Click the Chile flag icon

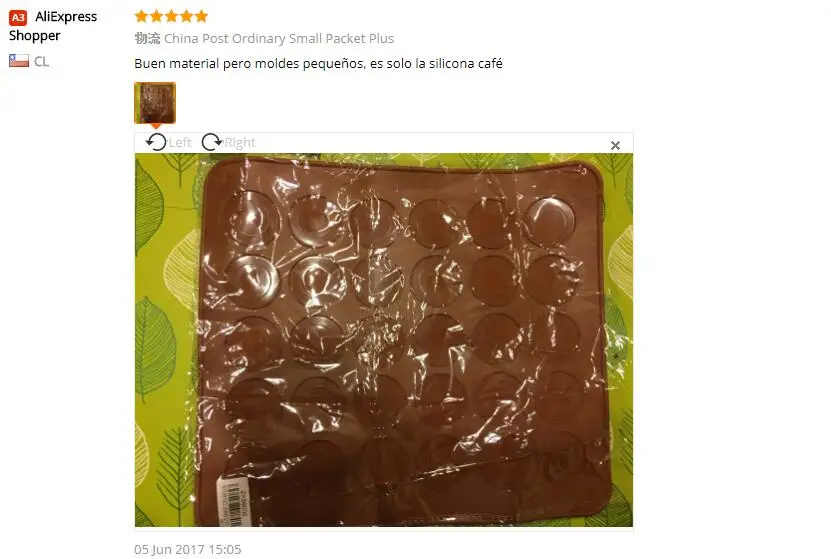click(19, 60)
